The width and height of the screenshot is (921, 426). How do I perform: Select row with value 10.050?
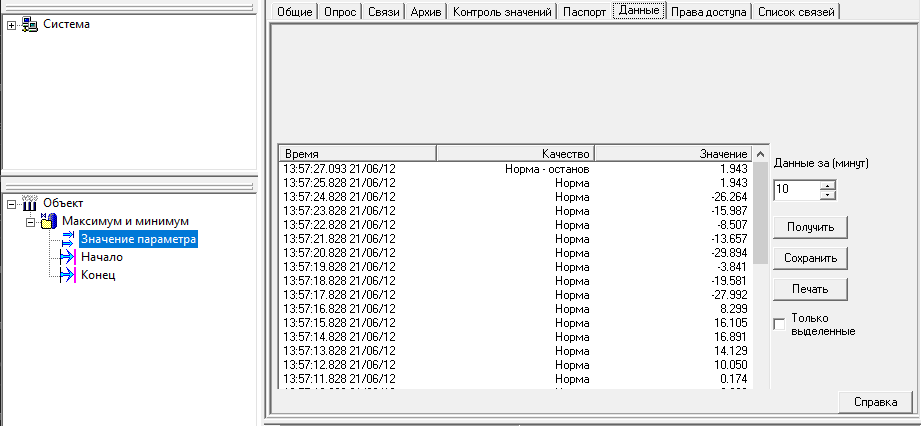click(516, 365)
